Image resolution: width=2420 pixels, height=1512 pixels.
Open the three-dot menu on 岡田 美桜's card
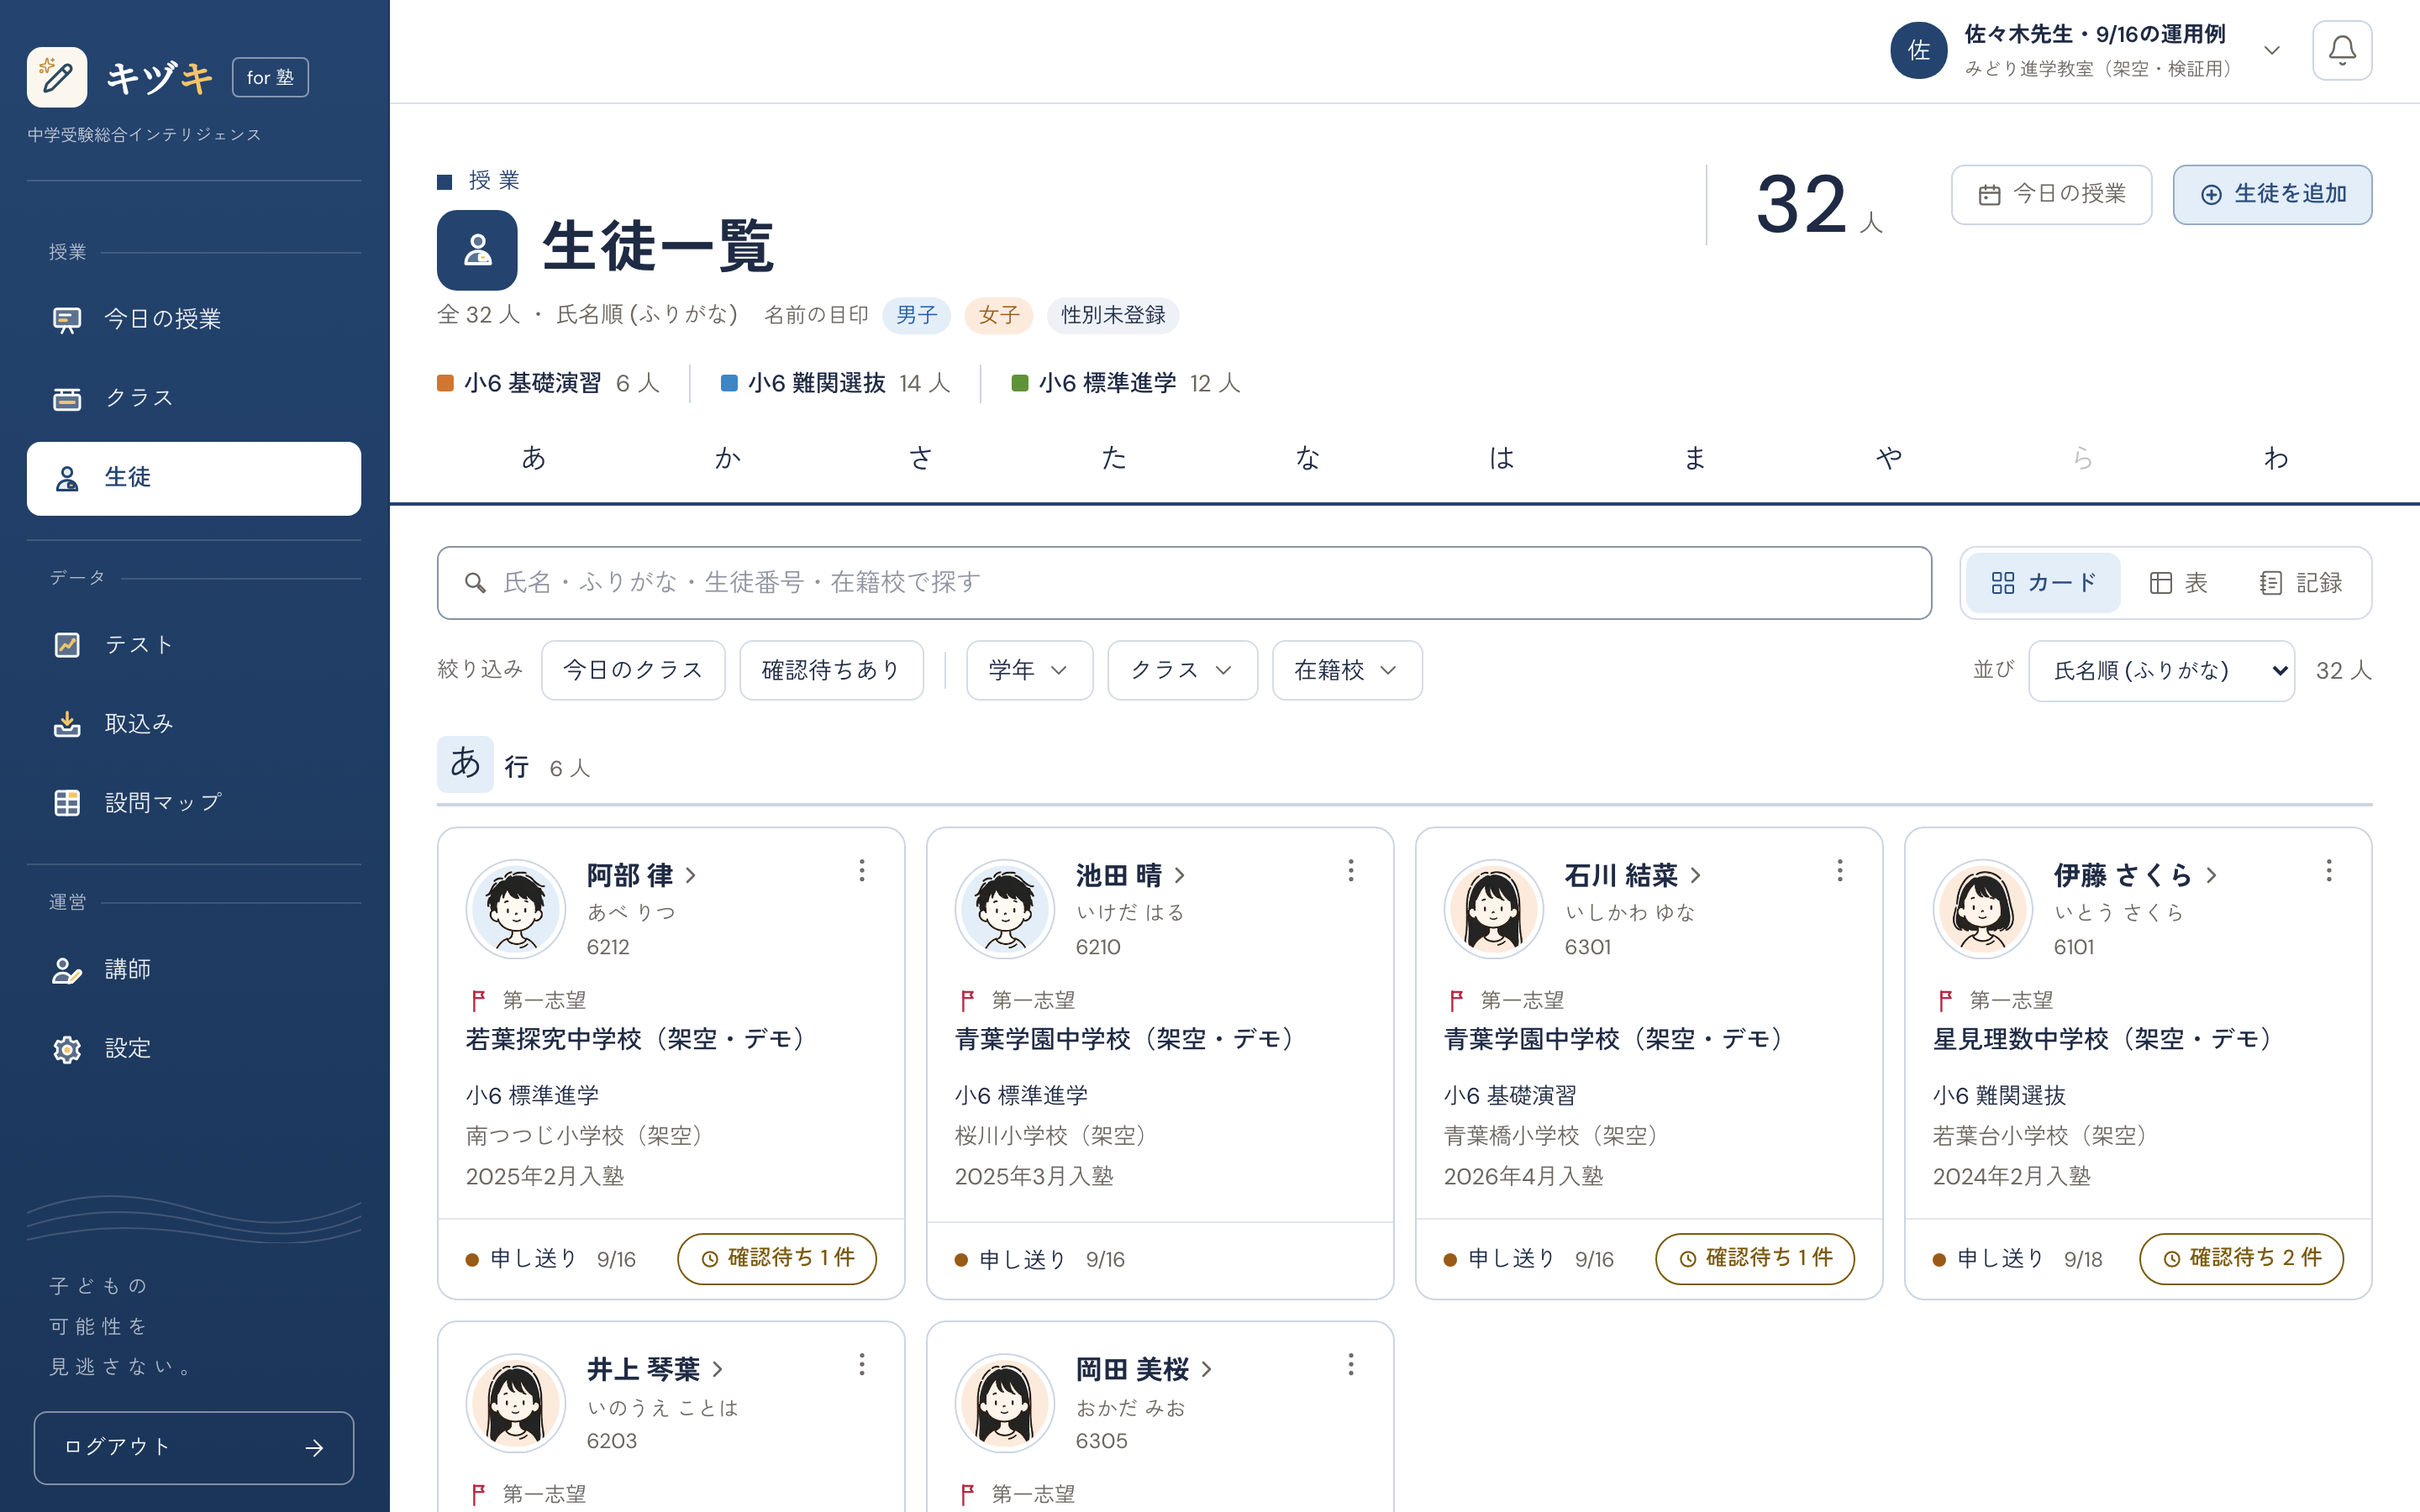[1350, 1364]
